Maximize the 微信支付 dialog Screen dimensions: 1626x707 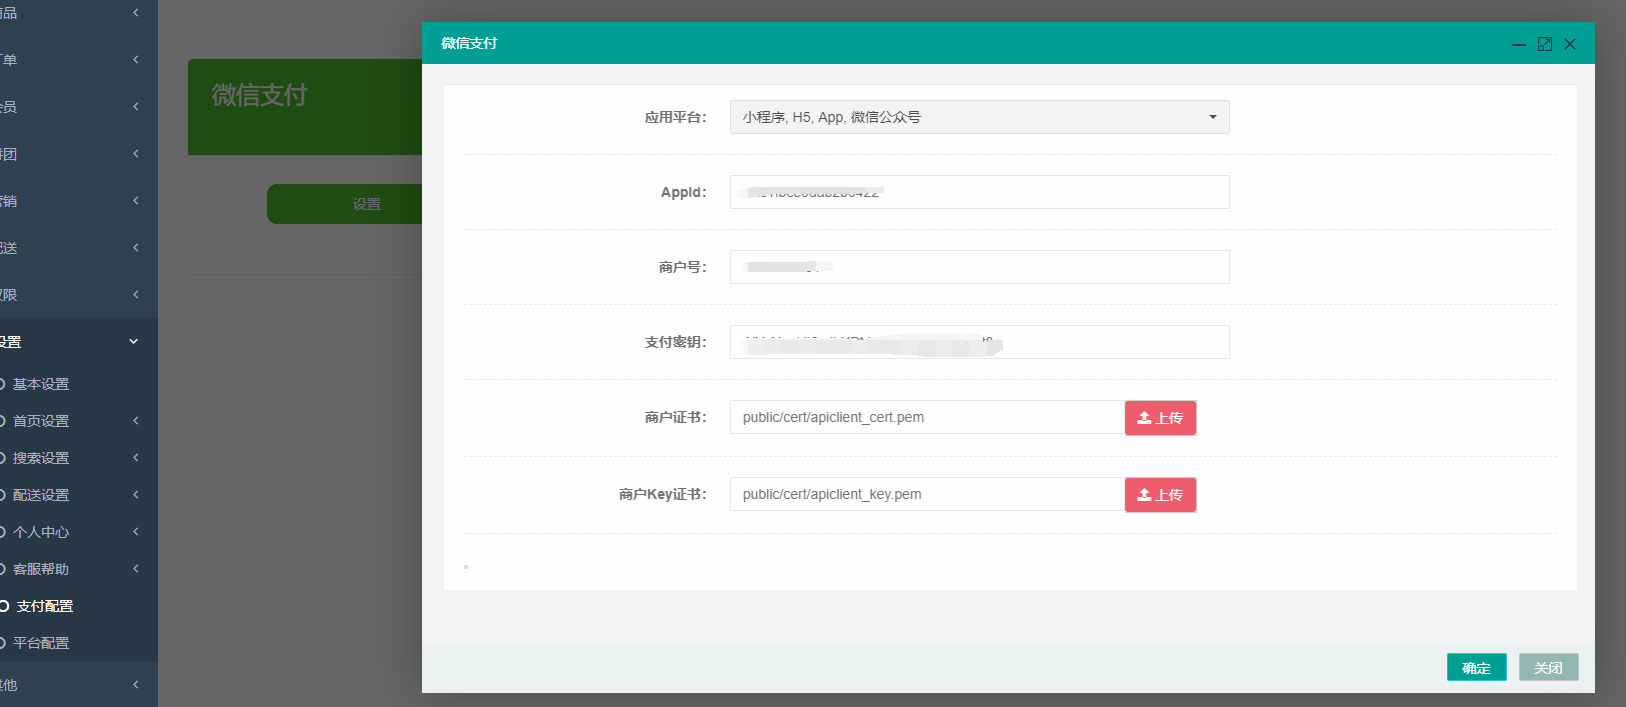(1544, 44)
